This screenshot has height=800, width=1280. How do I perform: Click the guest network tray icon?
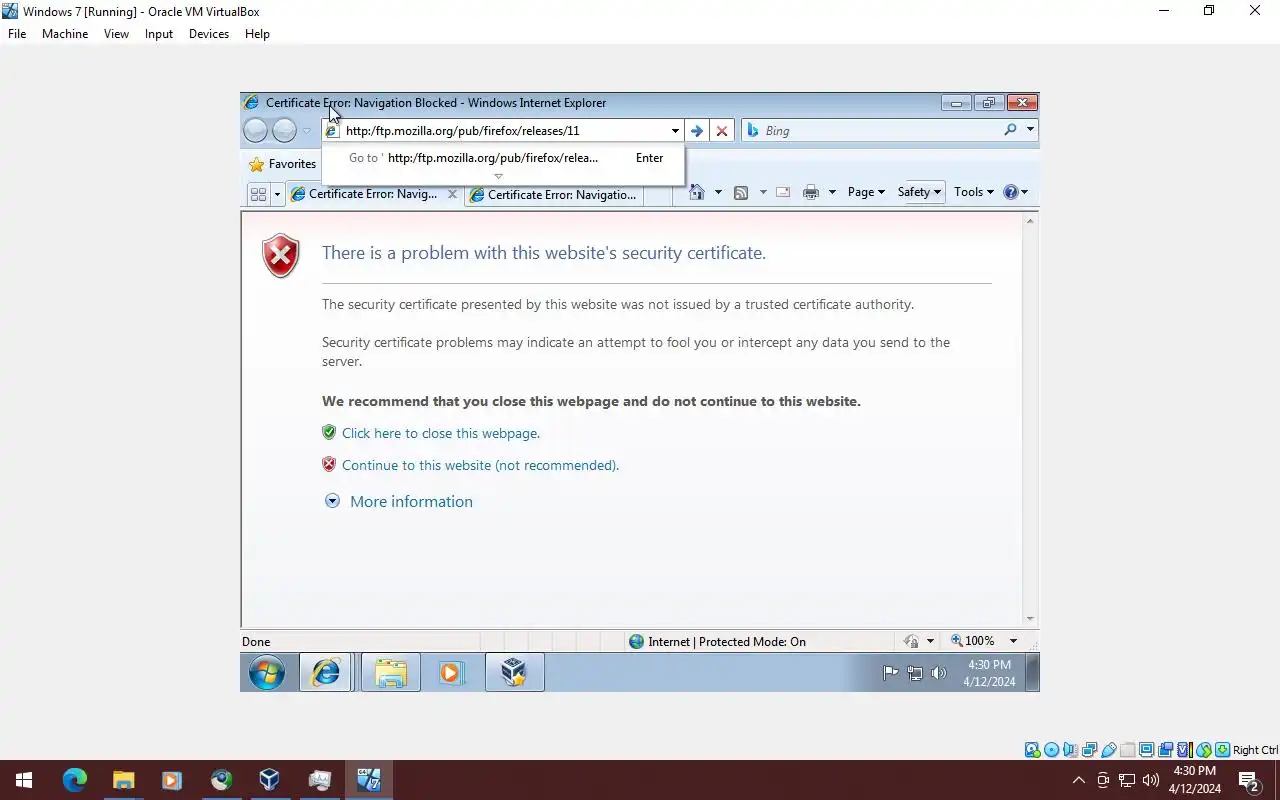(914, 673)
